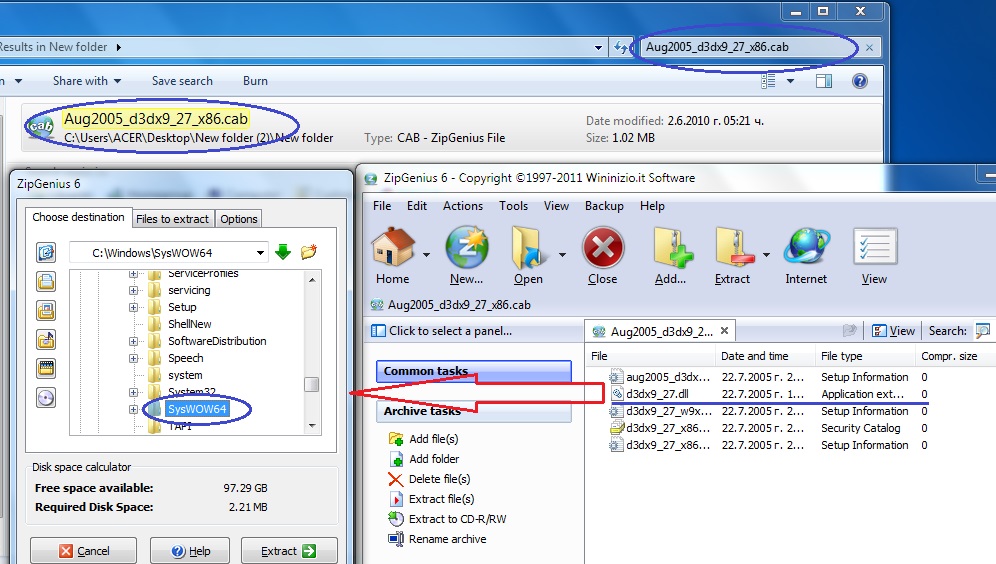Select the Choose destination tab
Screen dimensions: 996x564
click(x=78, y=217)
